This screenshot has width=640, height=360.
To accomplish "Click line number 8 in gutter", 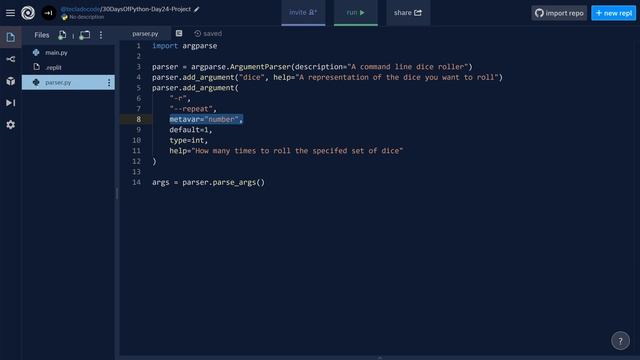I will 138,119.
